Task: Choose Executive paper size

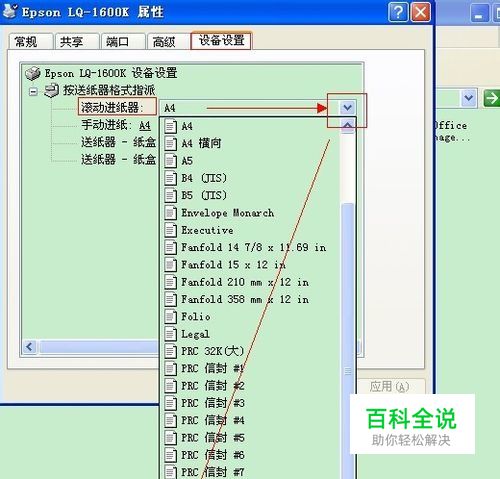Action: (251, 230)
